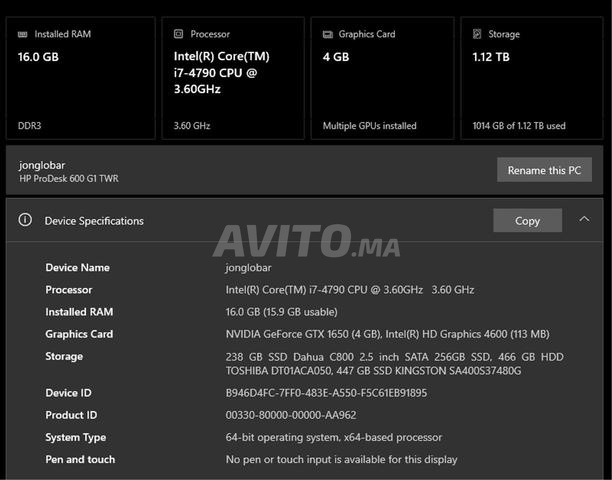Open the Storage 1.12 TB card

tap(532, 78)
